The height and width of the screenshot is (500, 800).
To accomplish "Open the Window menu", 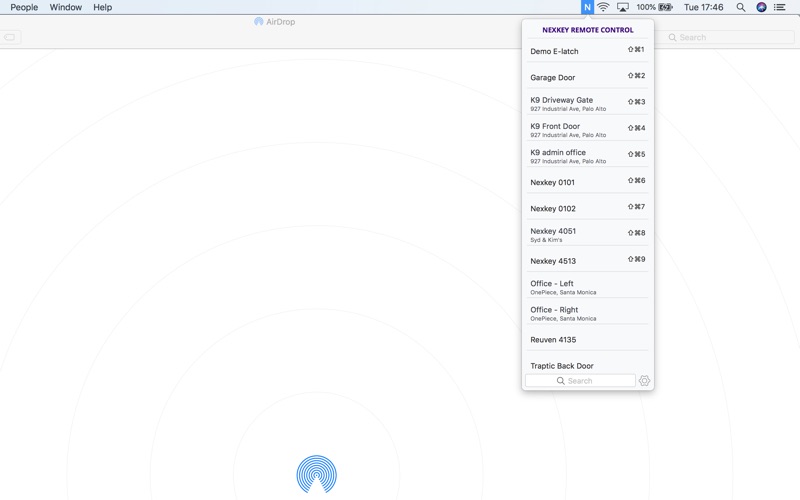I will pyautogui.click(x=65, y=7).
